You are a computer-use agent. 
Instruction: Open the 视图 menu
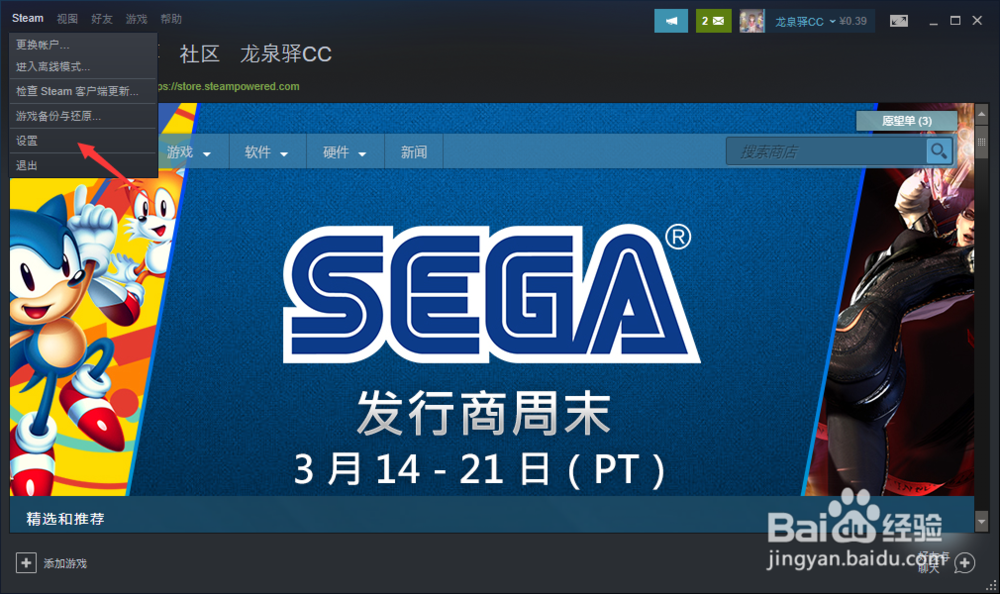(67, 19)
